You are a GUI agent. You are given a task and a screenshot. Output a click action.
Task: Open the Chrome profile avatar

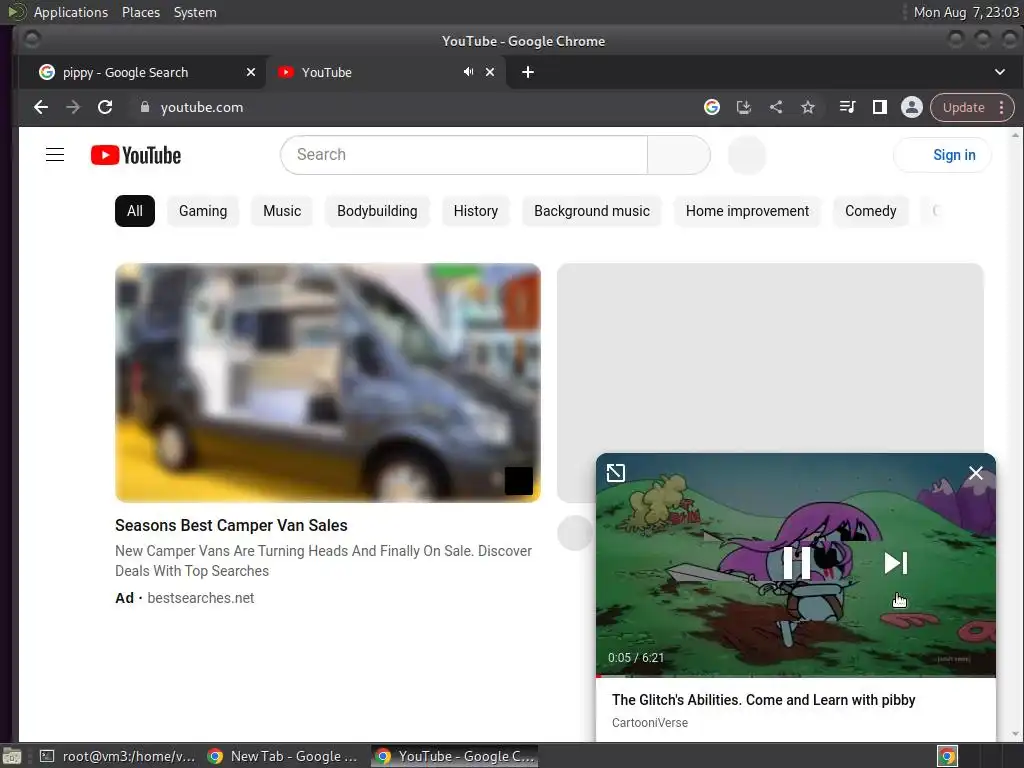[x=912, y=107]
